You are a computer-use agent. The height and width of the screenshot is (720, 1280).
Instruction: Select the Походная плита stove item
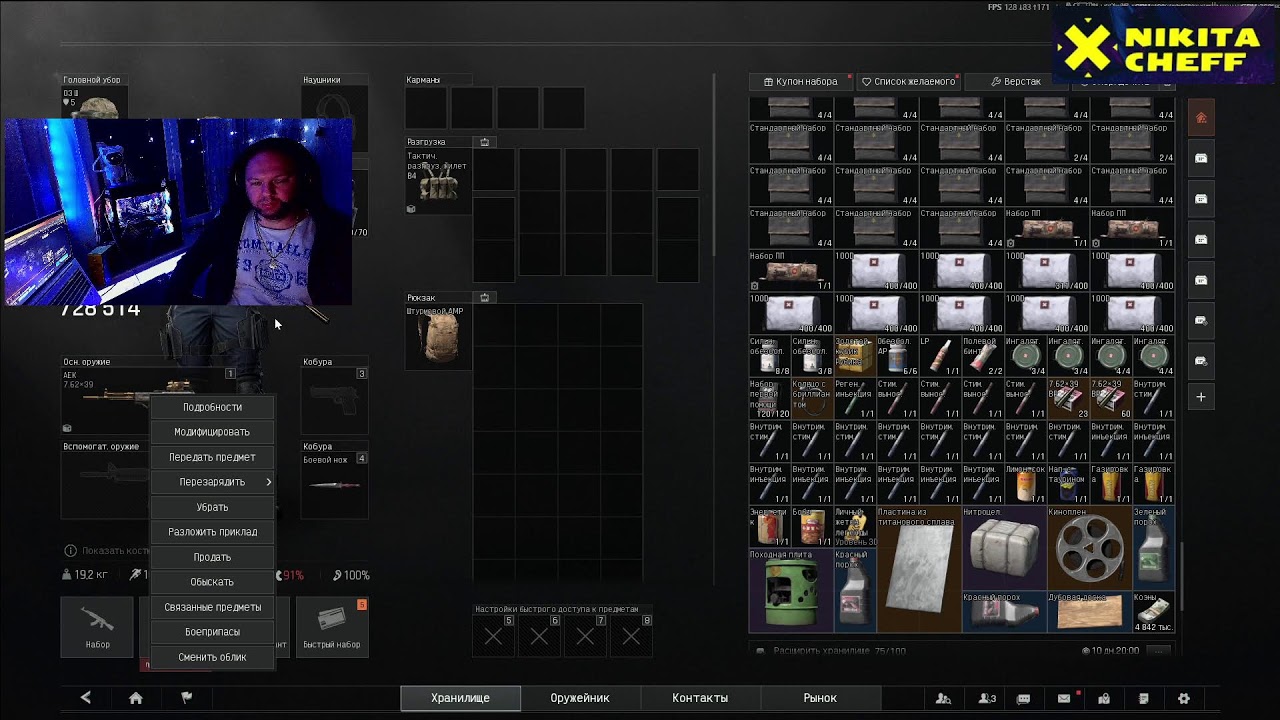coord(791,590)
